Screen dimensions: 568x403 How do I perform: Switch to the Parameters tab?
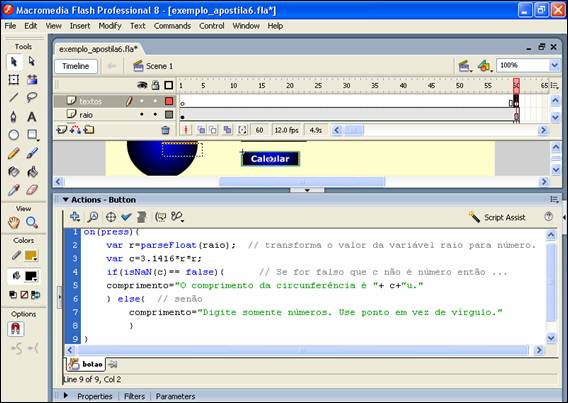click(x=175, y=396)
